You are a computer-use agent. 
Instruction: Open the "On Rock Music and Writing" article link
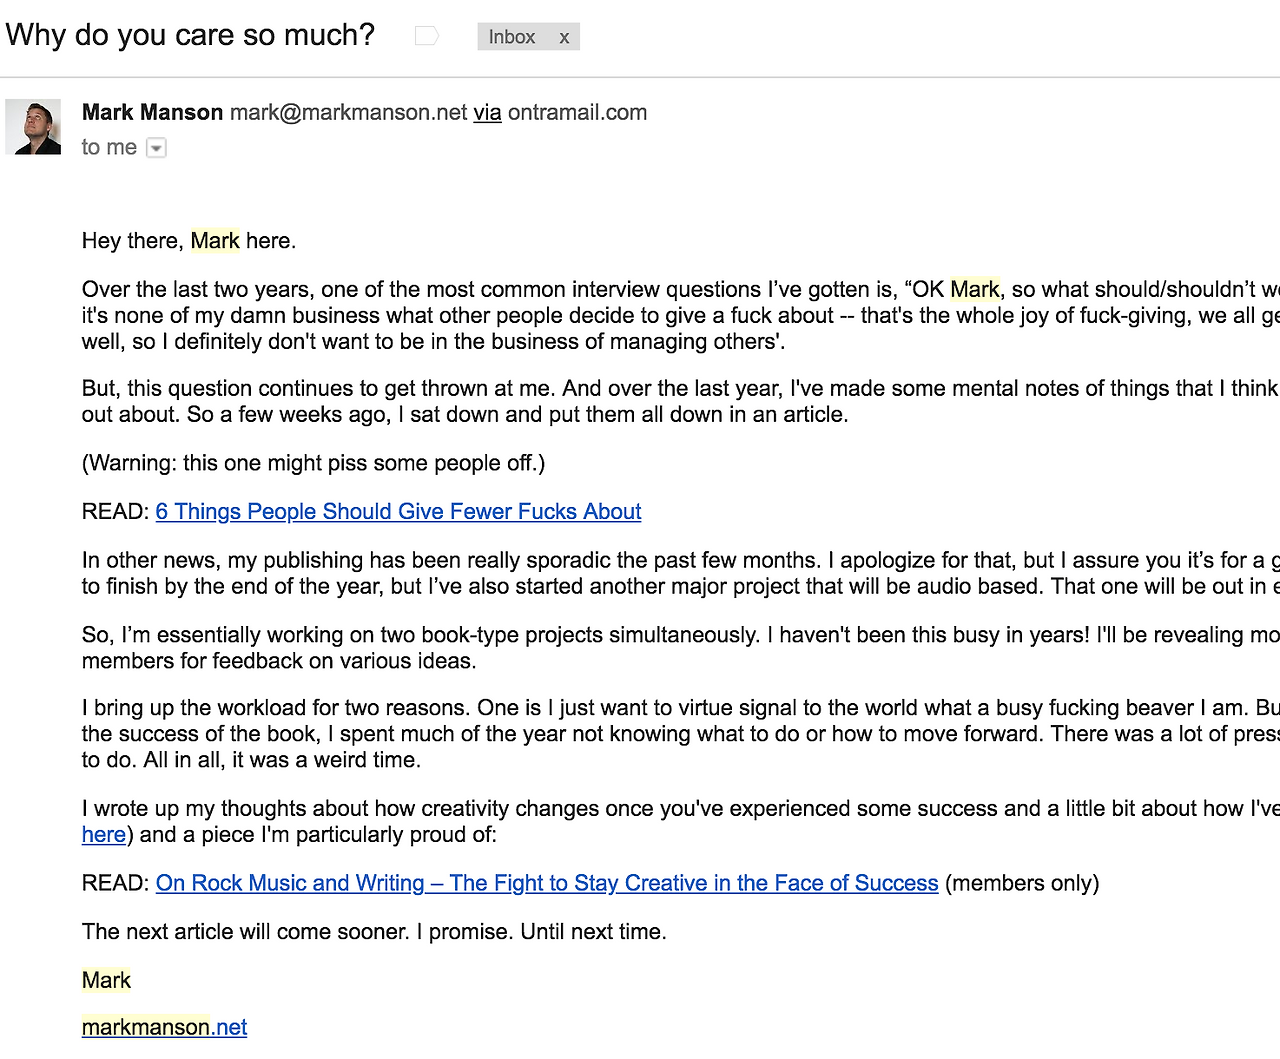pos(547,883)
